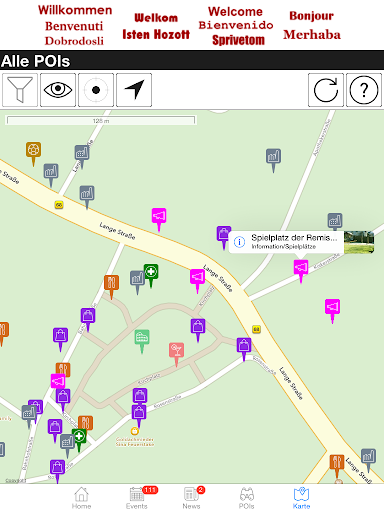384x512 pixels.
Task: View the Spielplatz playground photo thumbnail
Action: point(359,242)
